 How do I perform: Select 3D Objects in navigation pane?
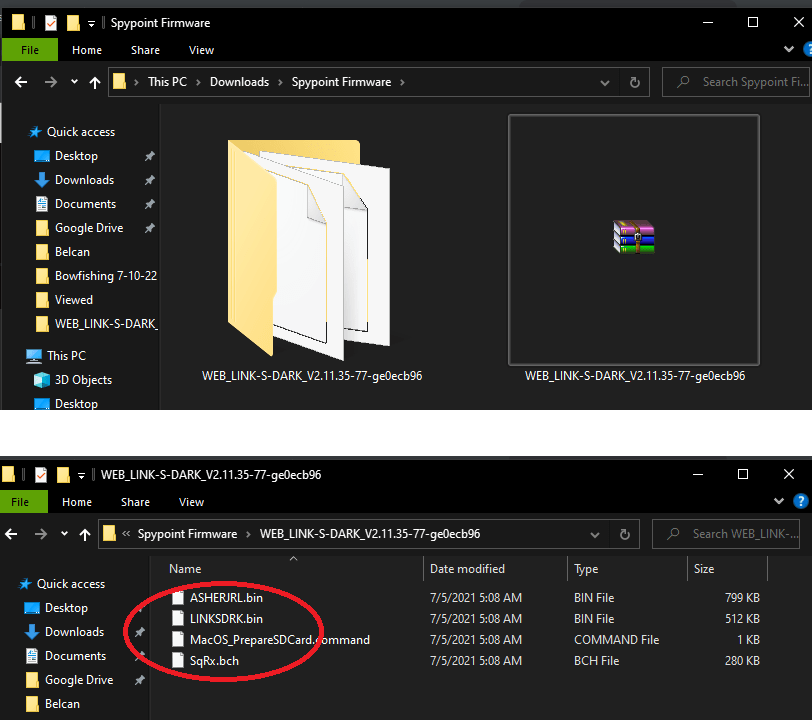[x=83, y=380]
